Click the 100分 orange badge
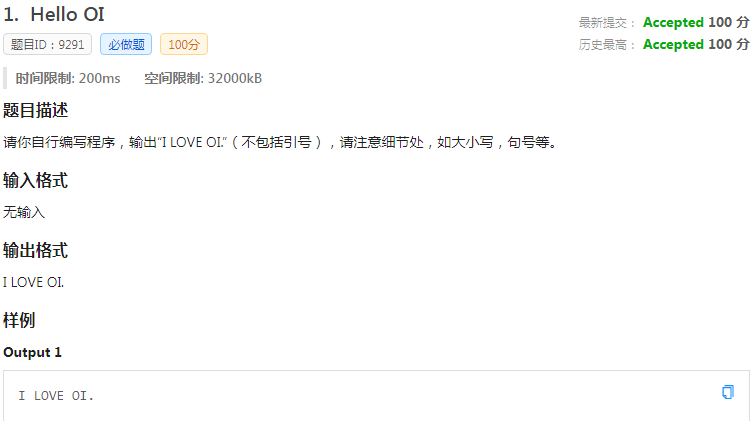 184,44
